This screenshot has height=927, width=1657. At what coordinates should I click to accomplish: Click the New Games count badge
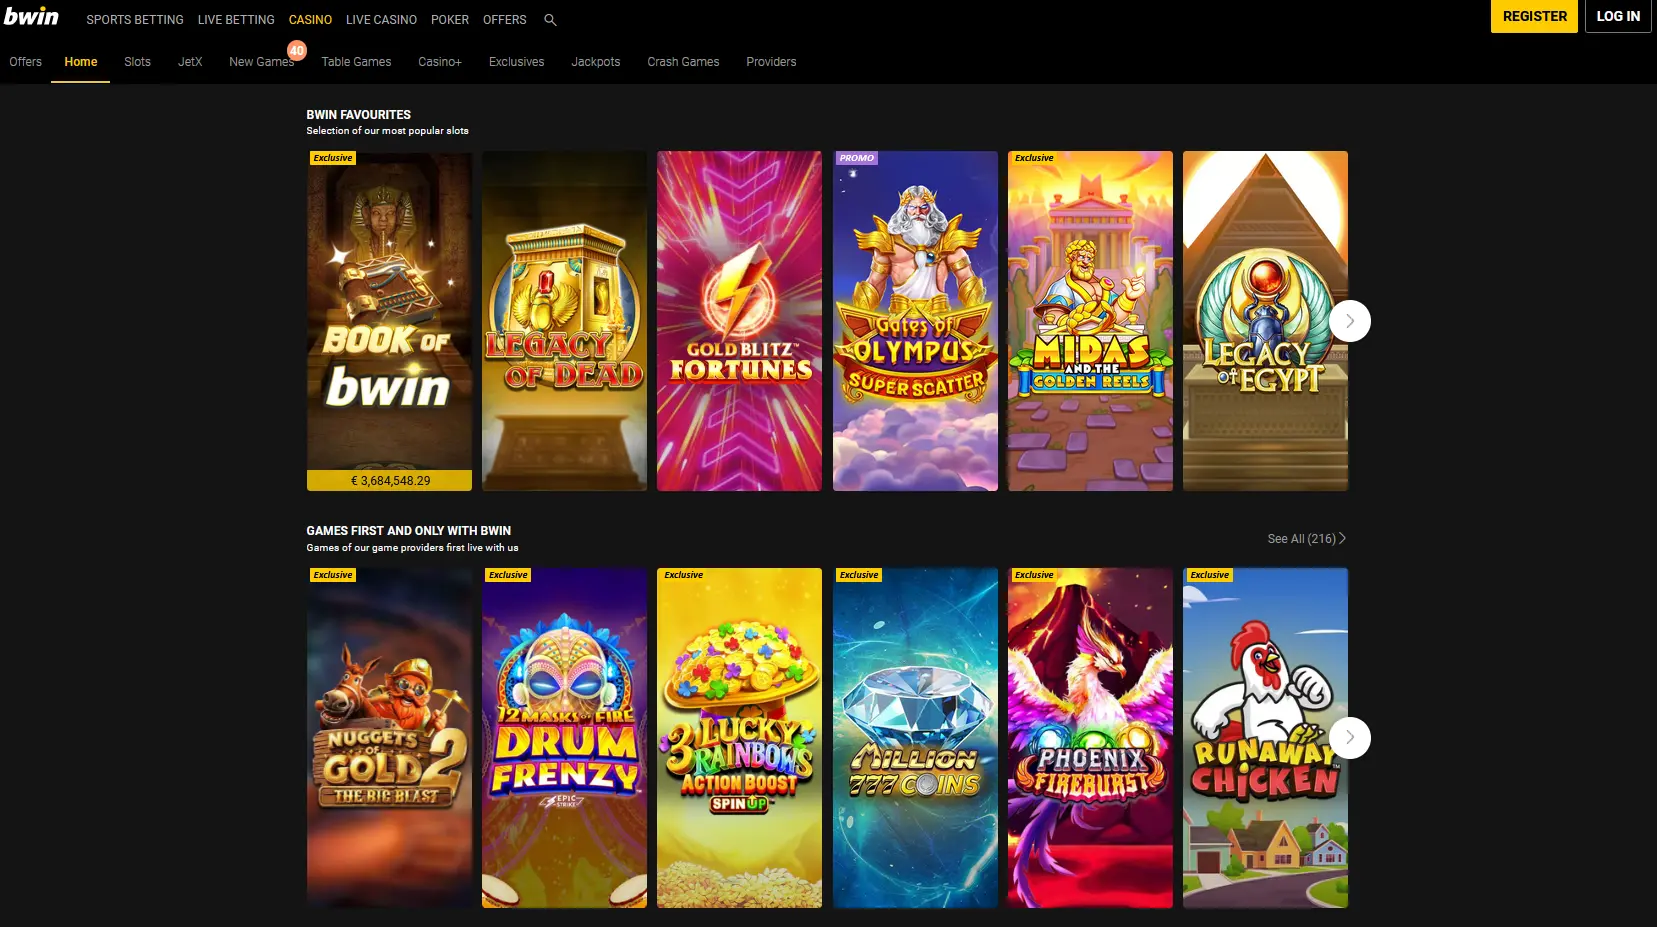pos(297,50)
